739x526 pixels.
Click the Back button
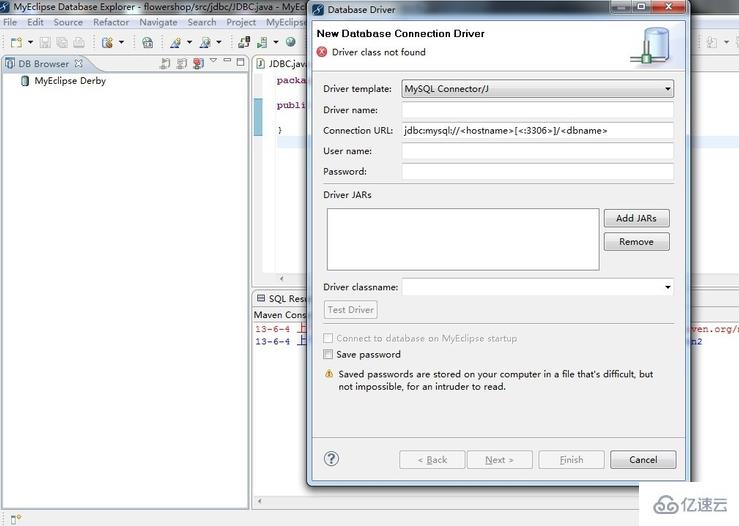(432, 460)
